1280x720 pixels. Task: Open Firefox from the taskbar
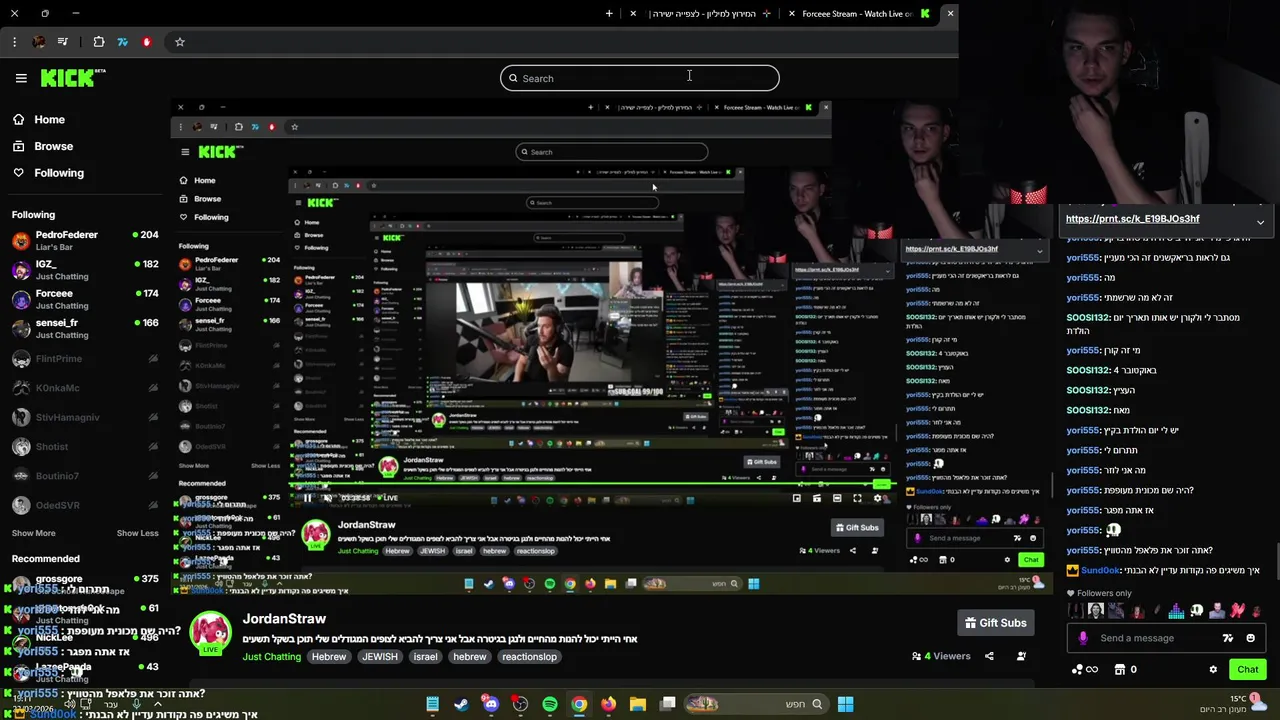click(608, 704)
